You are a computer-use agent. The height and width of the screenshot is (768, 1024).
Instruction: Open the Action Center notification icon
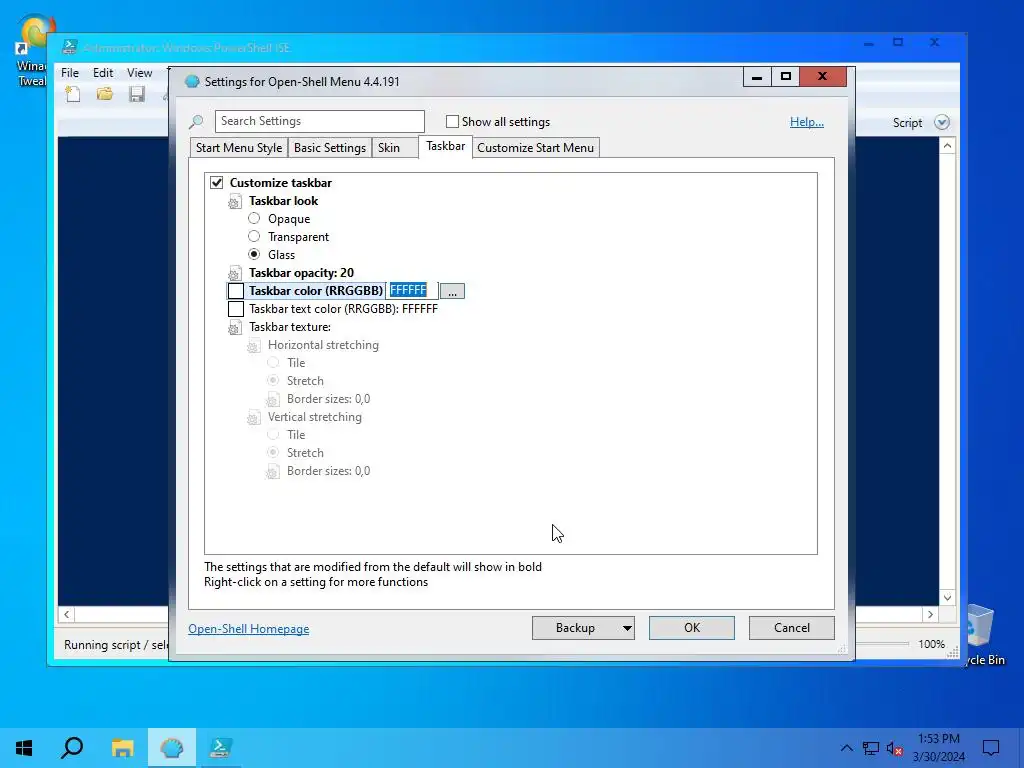coord(991,748)
